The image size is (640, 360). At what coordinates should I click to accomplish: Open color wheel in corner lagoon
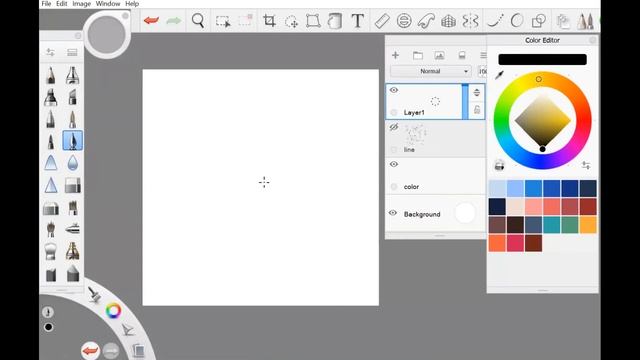[x=113, y=311]
